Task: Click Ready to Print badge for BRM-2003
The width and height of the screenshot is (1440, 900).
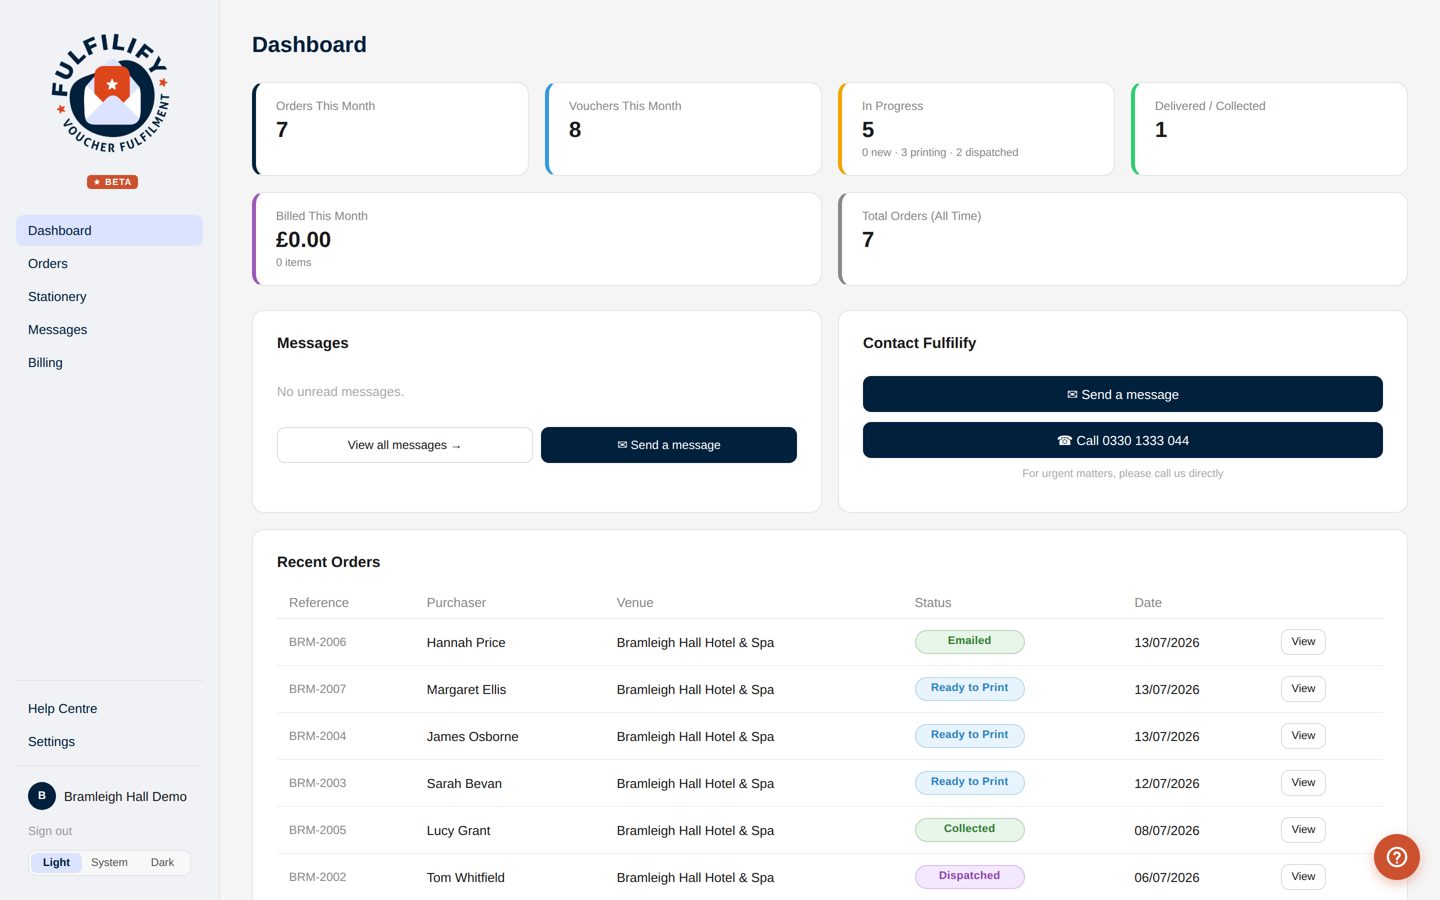Action: coord(970,783)
